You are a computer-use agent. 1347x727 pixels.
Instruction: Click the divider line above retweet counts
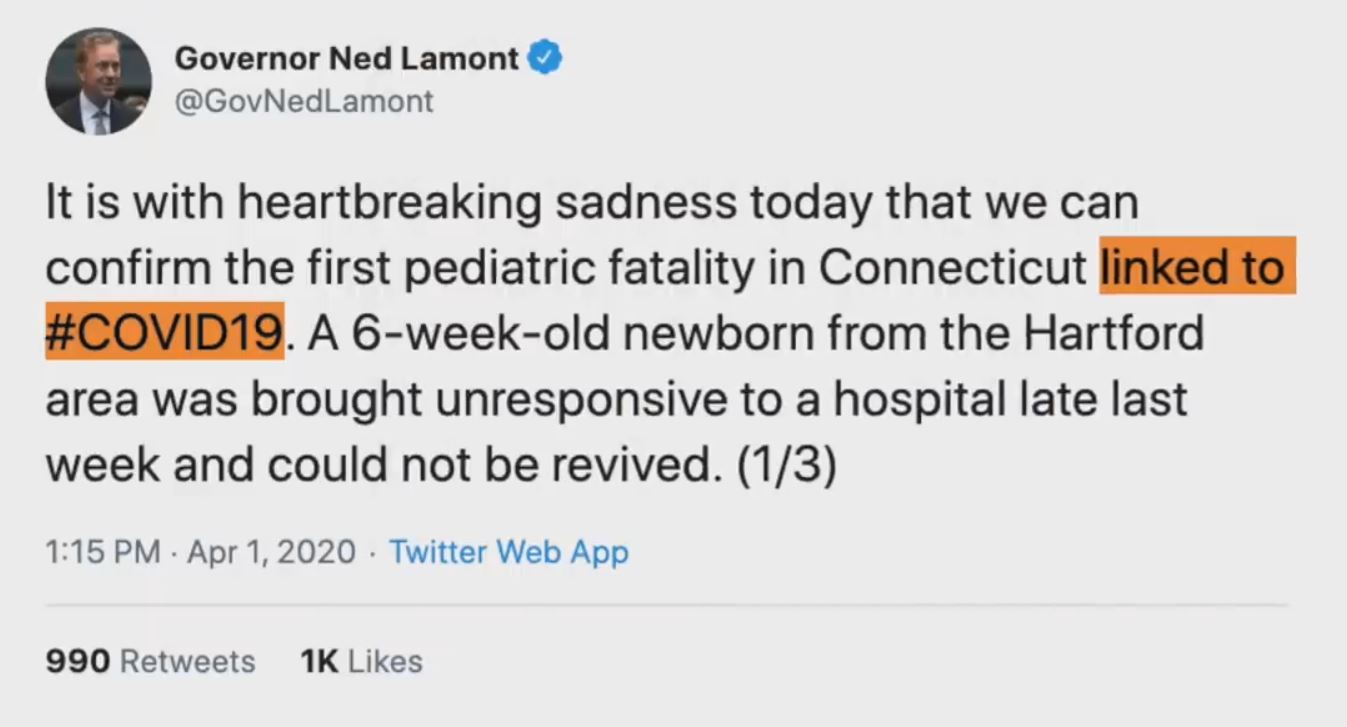[667, 605]
